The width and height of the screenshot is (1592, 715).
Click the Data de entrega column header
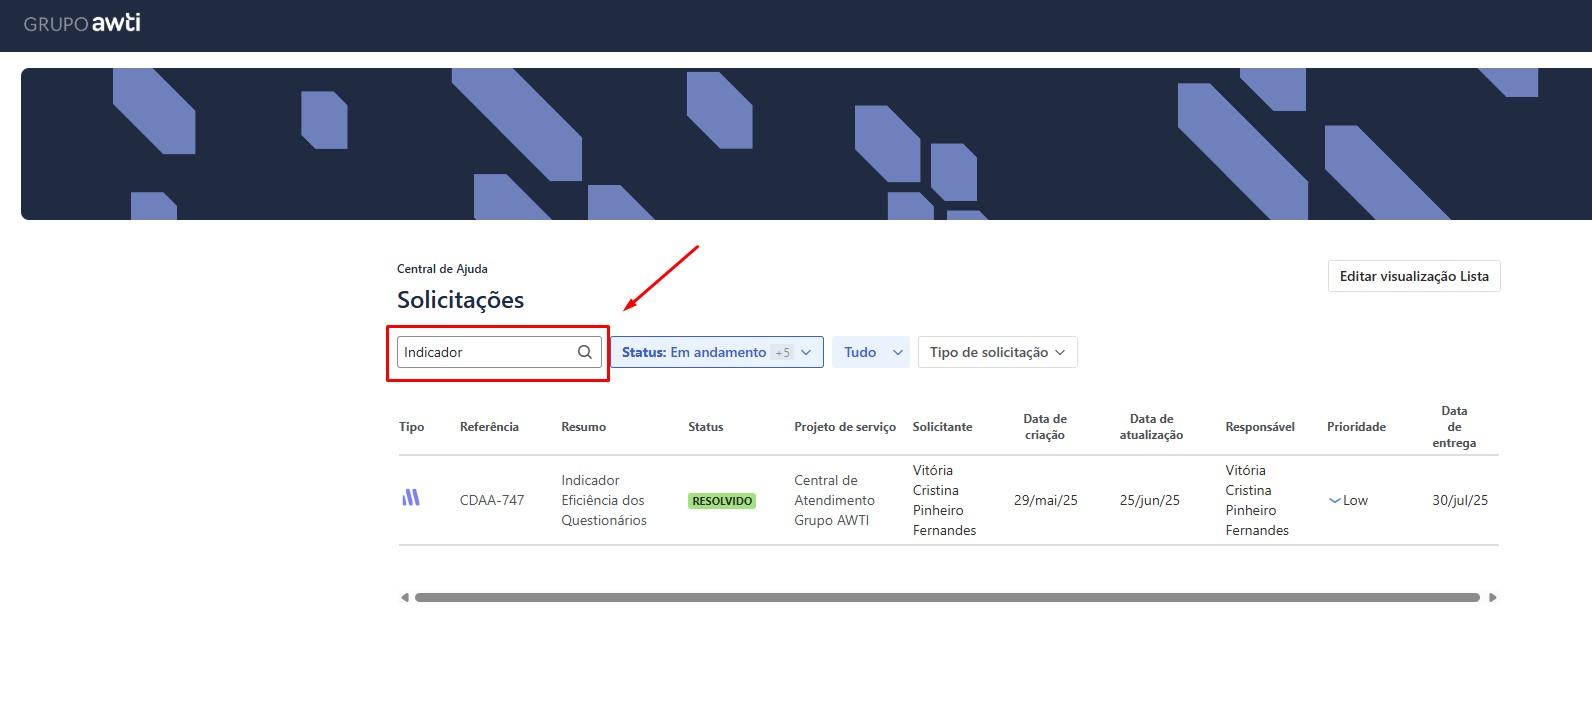(x=1454, y=427)
